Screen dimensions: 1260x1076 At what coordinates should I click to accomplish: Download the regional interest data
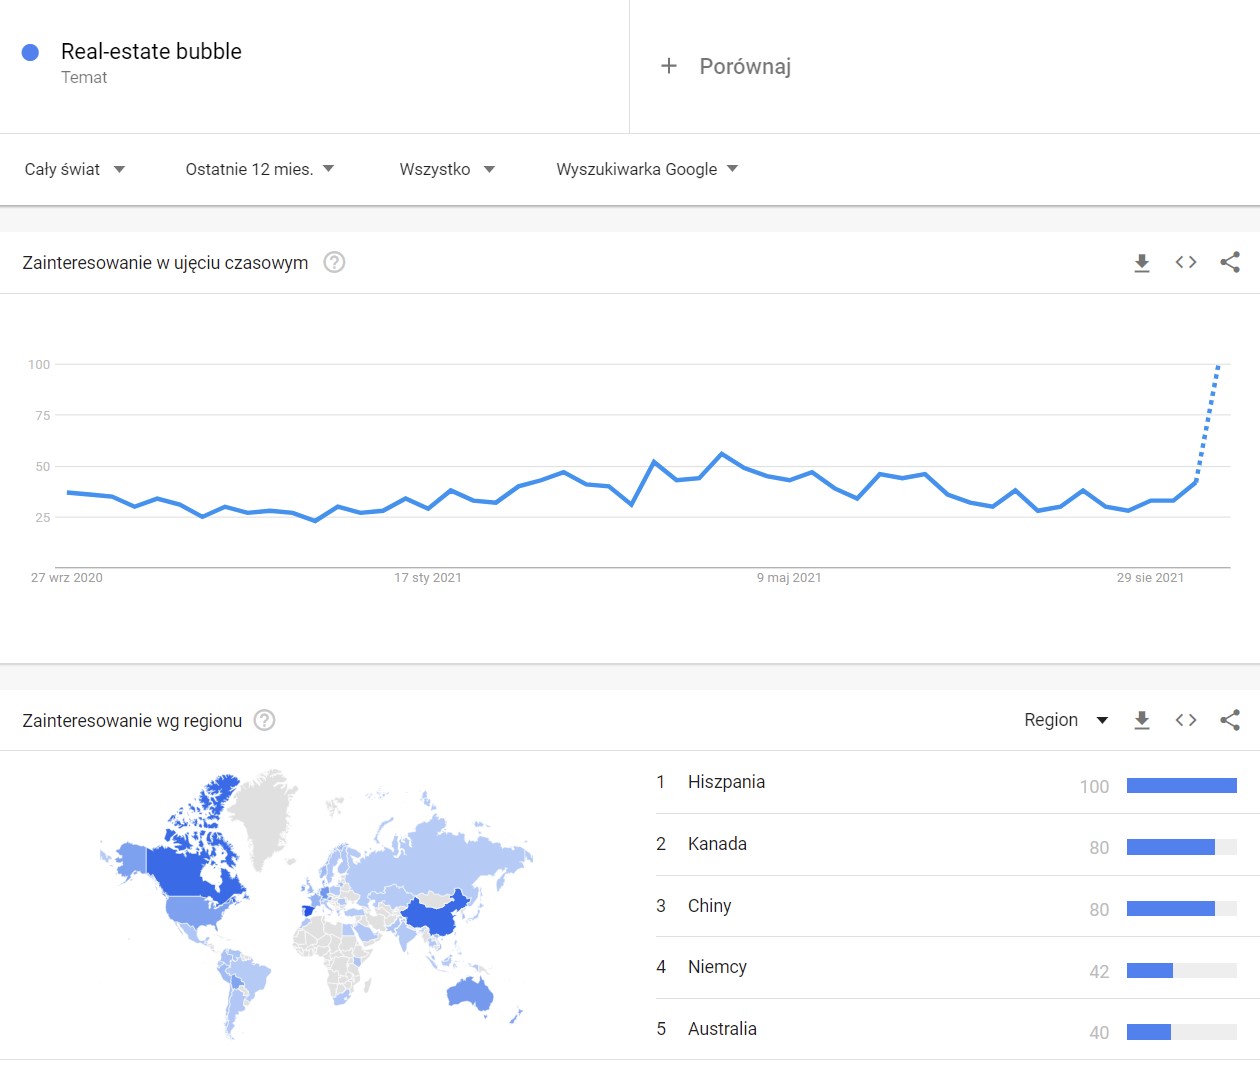(1142, 720)
